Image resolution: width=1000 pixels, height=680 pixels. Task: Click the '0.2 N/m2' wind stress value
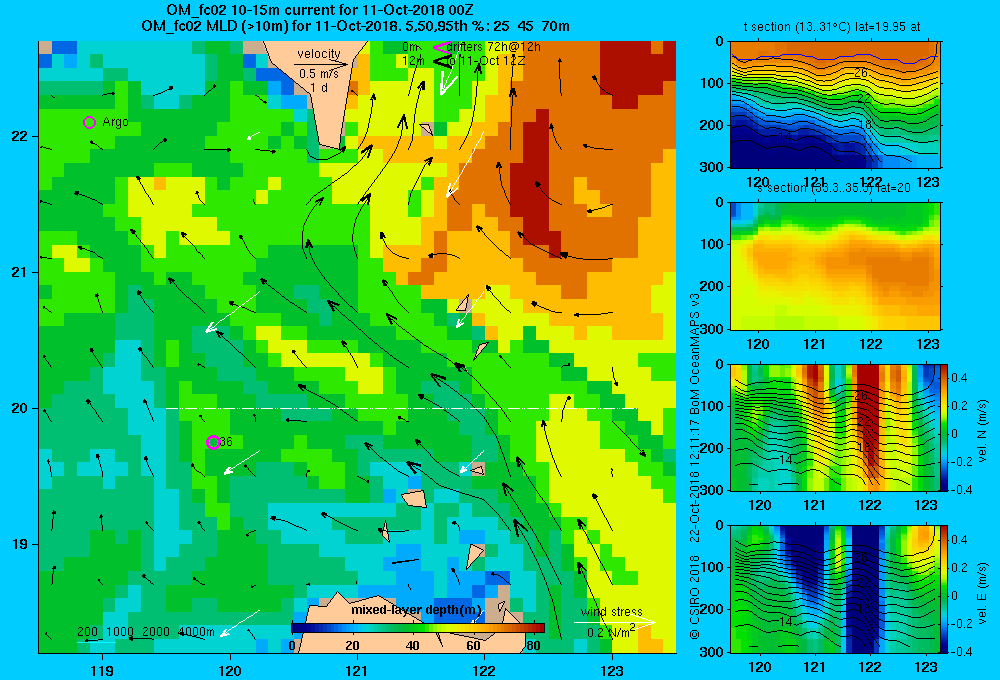612,632
